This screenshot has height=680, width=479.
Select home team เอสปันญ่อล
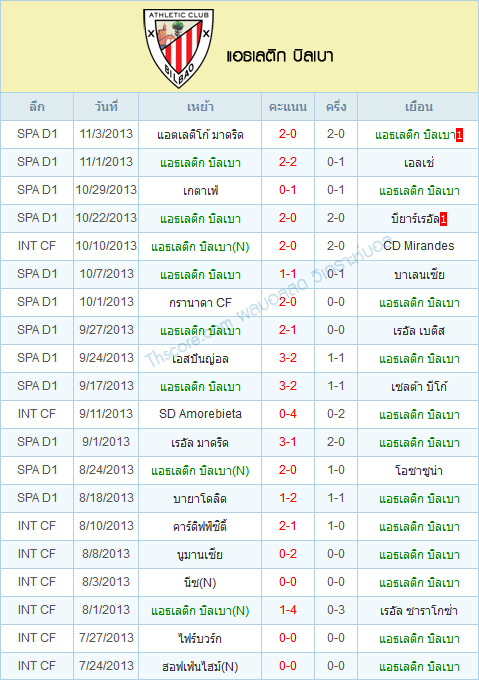click(x=200, y=359)
